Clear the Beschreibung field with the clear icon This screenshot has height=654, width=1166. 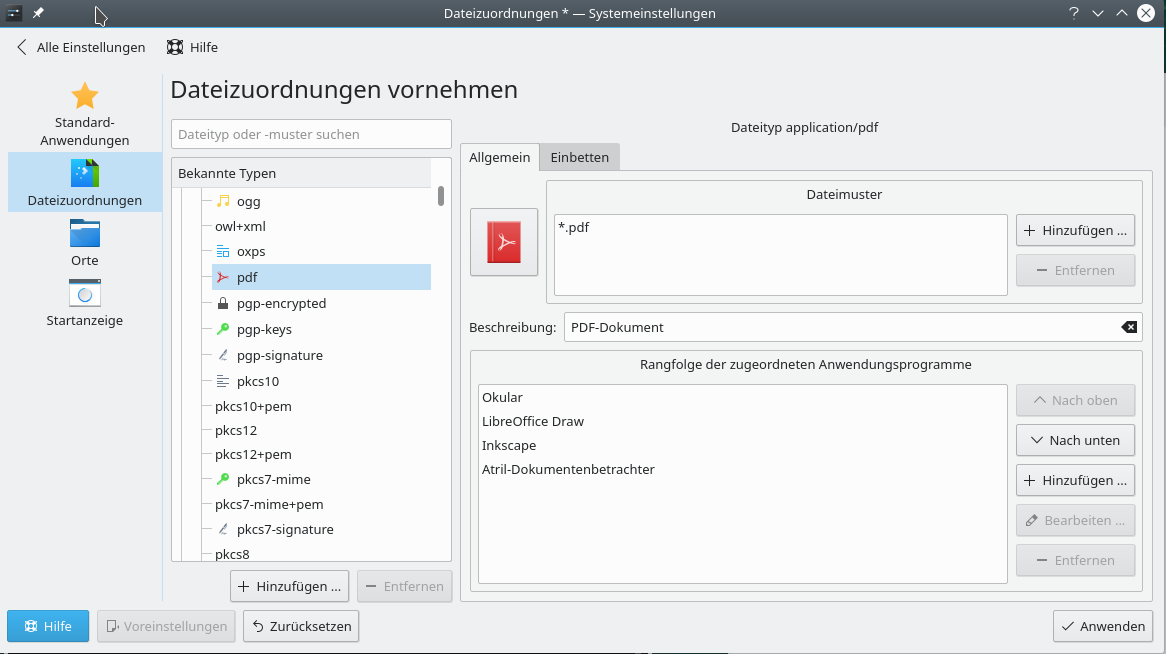pyautogui.click(x=1128, y=327)
